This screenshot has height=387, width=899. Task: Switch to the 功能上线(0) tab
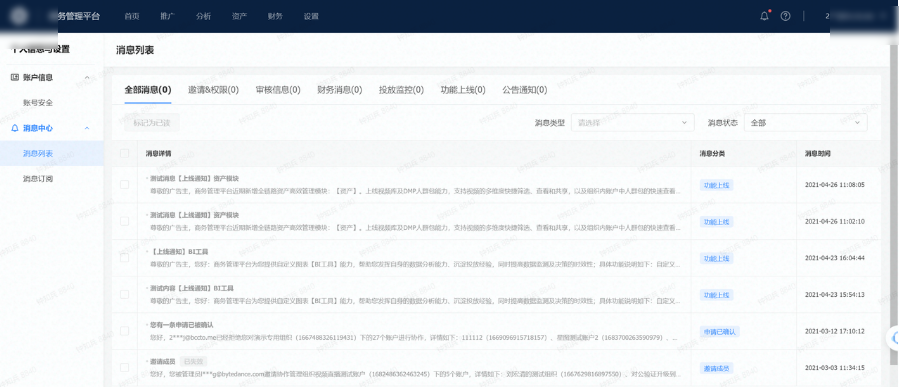tap(463, 90)
